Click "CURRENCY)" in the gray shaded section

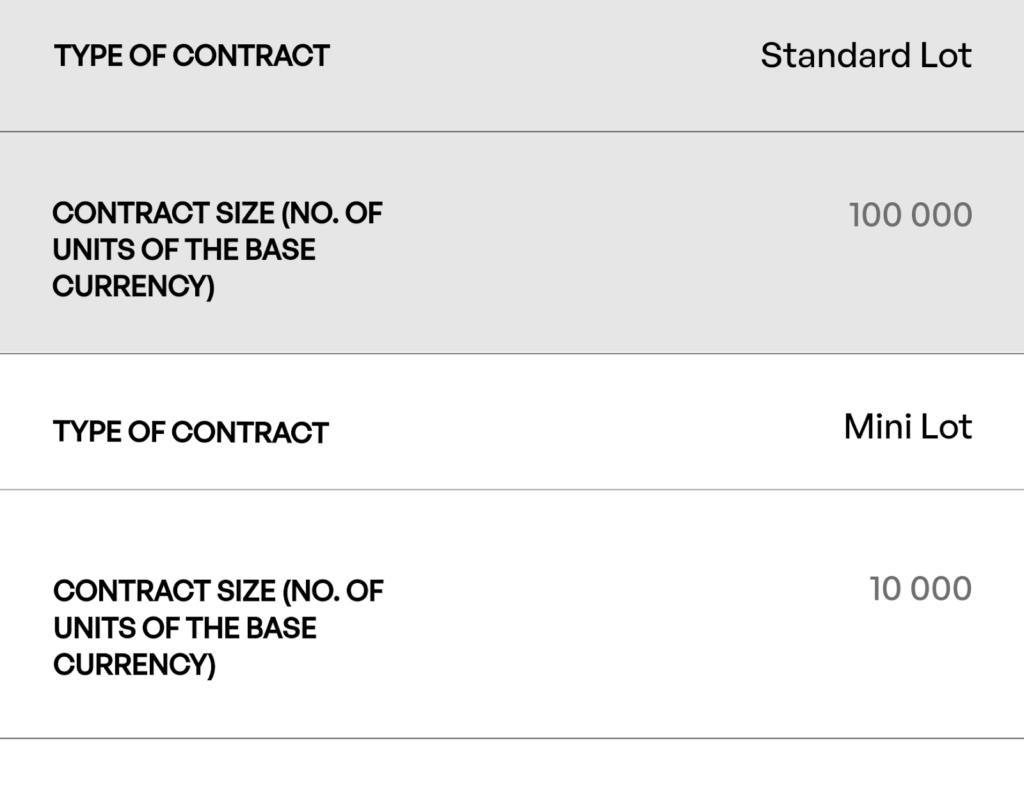tap(133, 287)
